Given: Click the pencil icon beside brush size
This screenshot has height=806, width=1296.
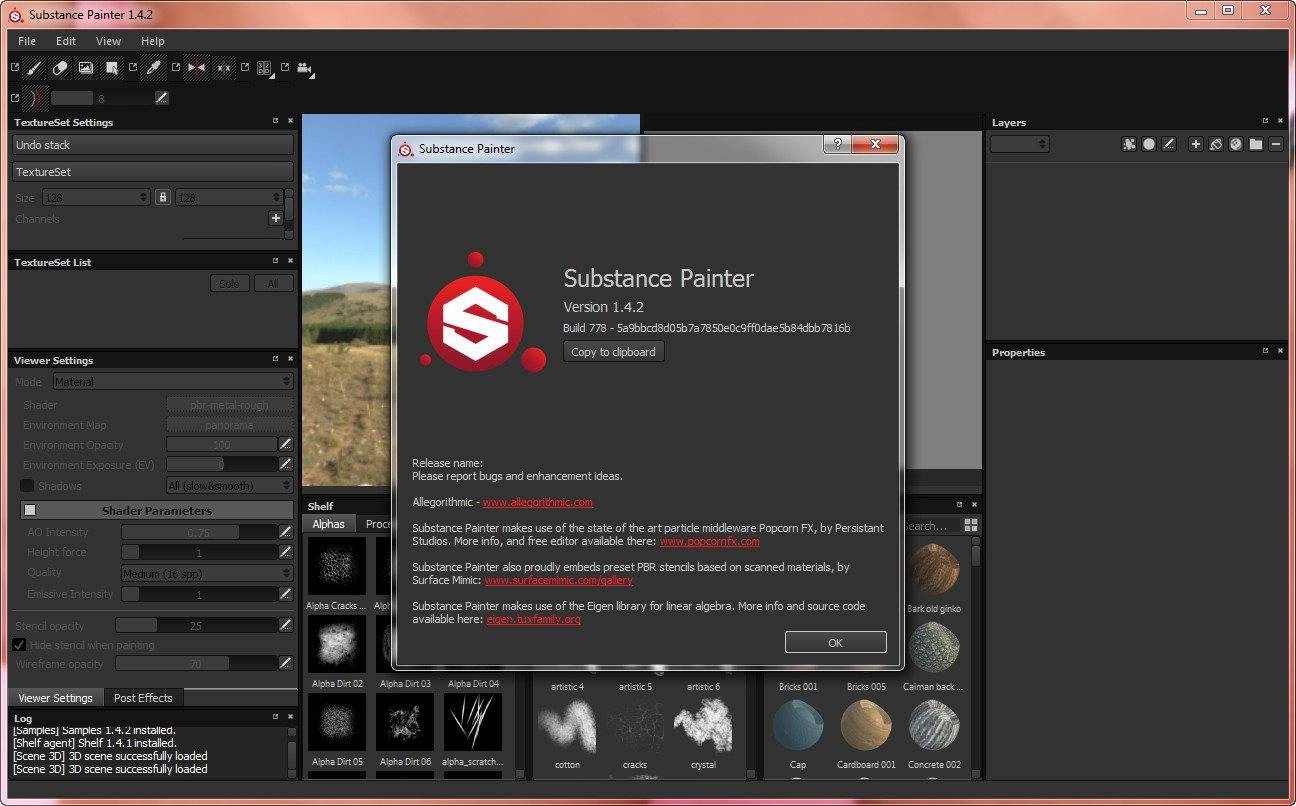Looking at the screenshot, I should [x=162, y=98].
